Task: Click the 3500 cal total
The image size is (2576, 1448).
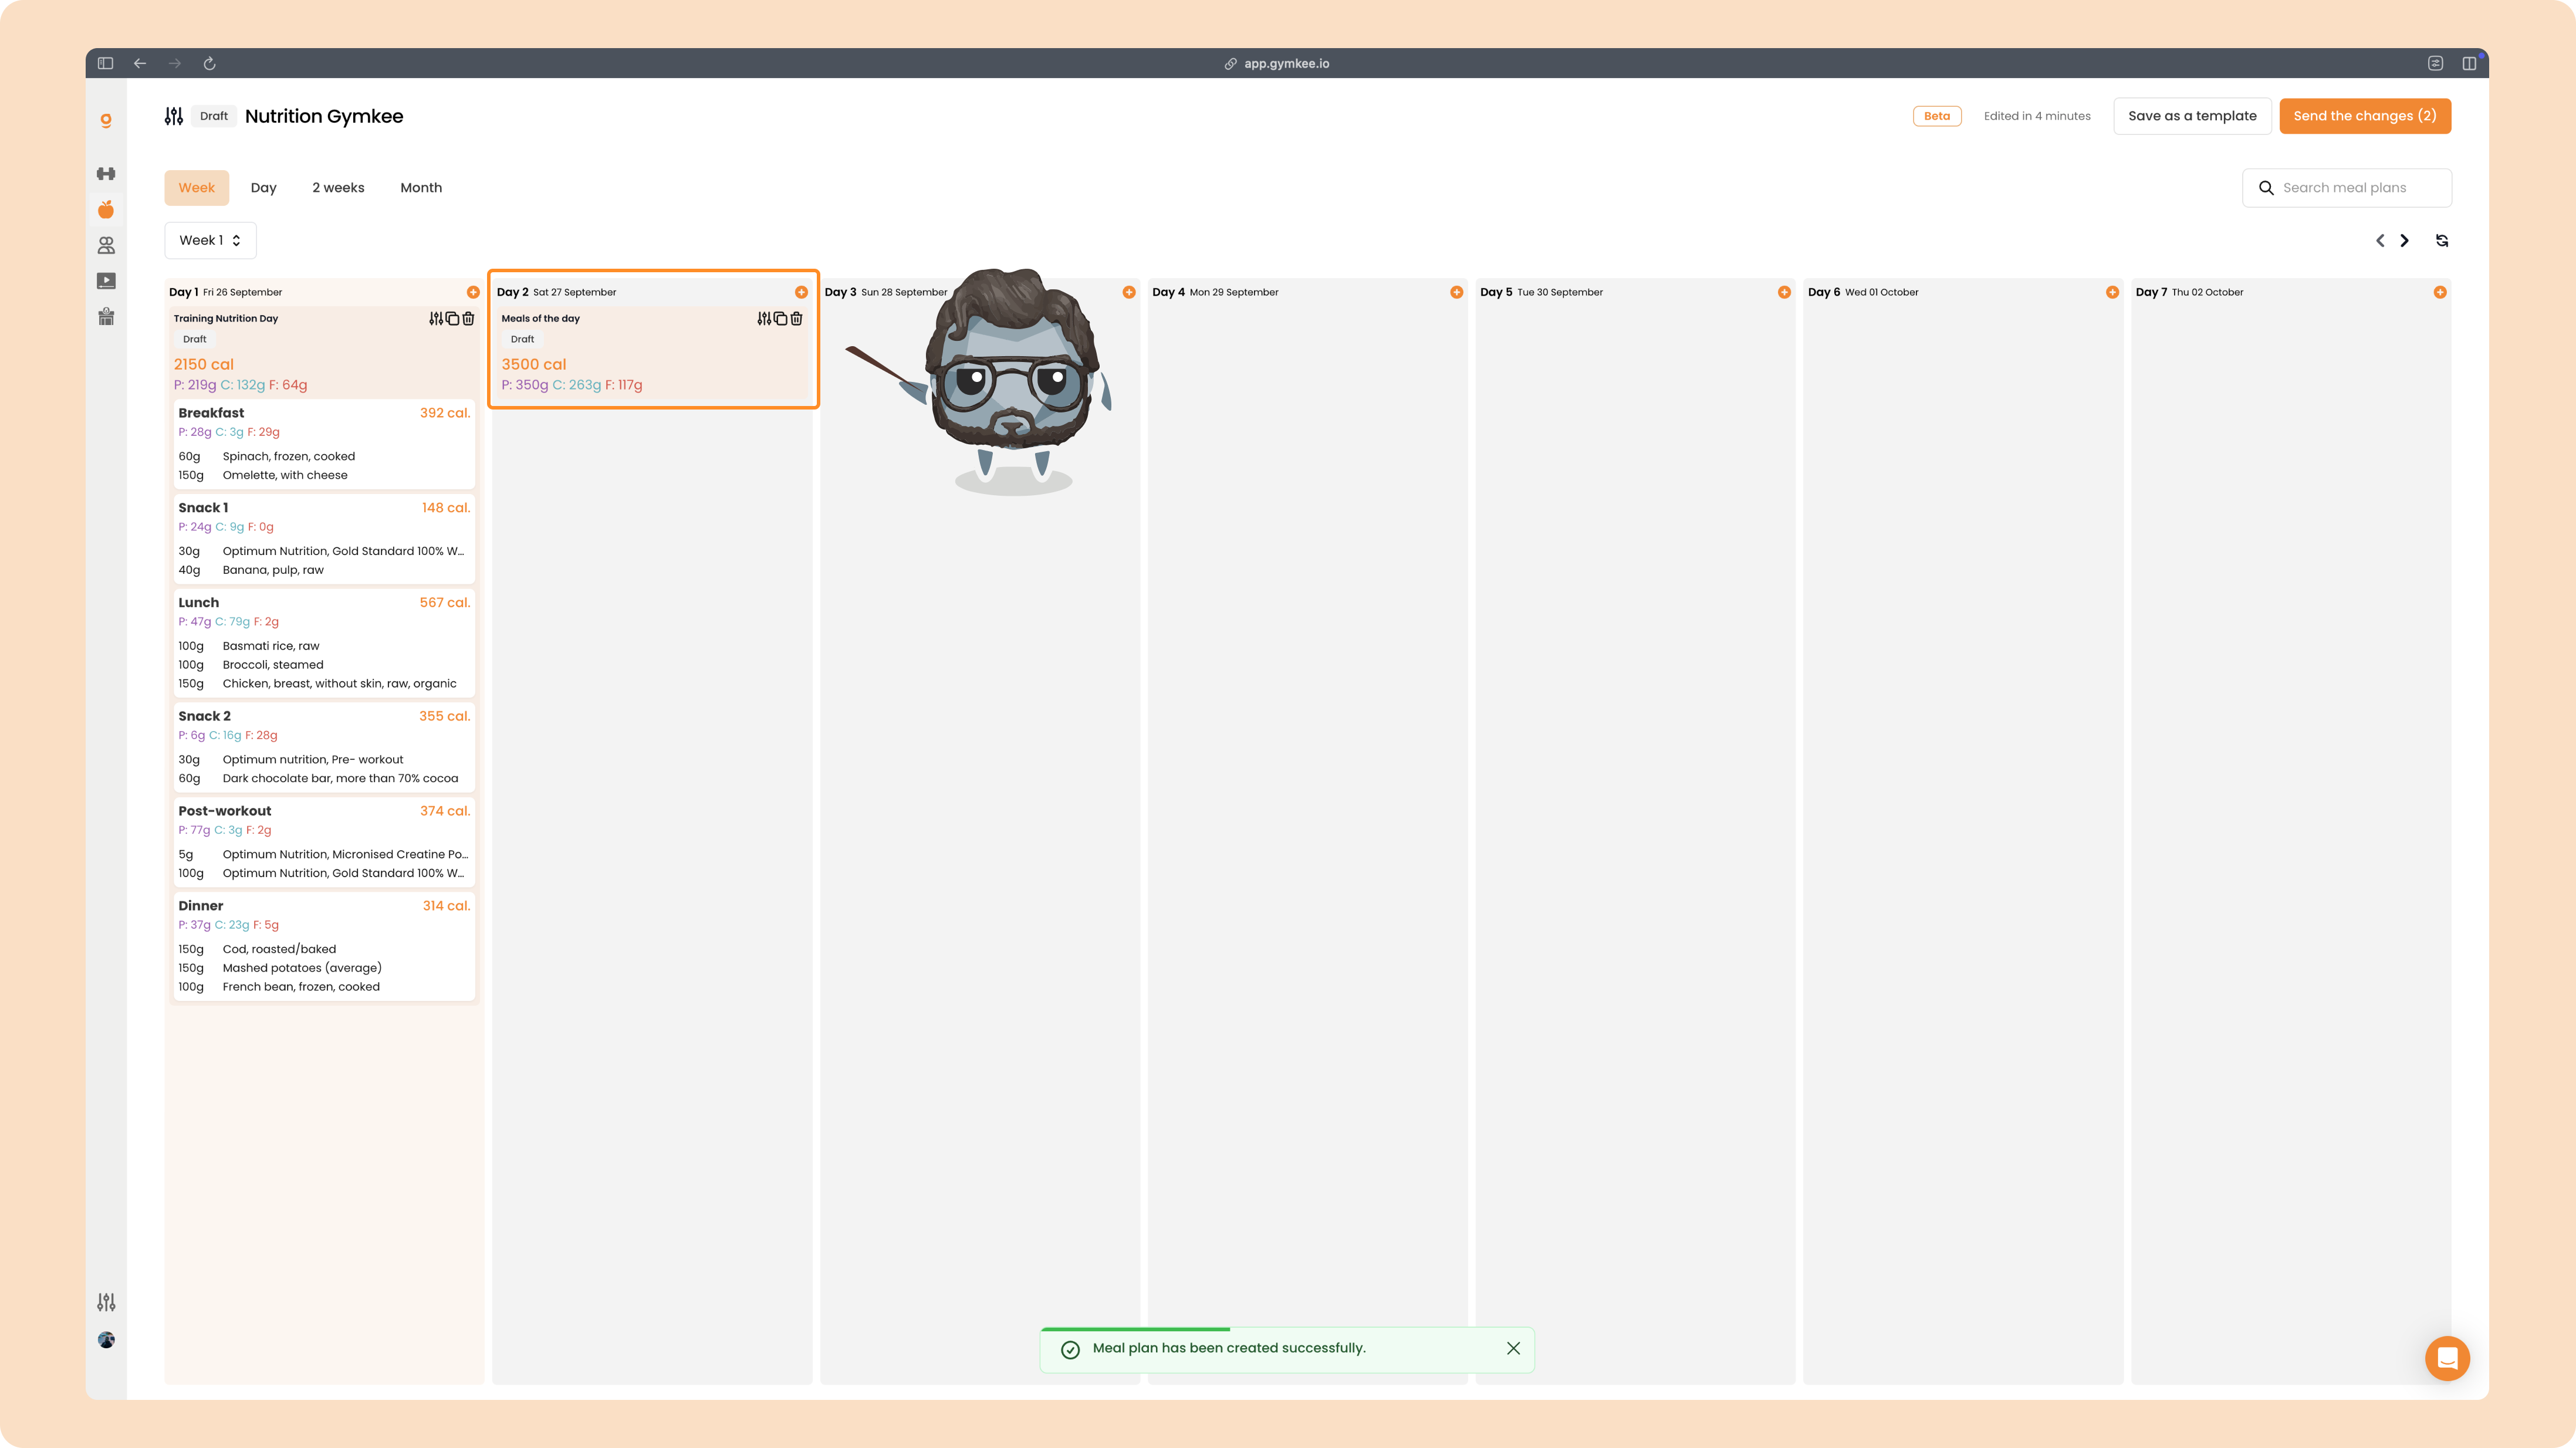Action: (x=534, y=364)
